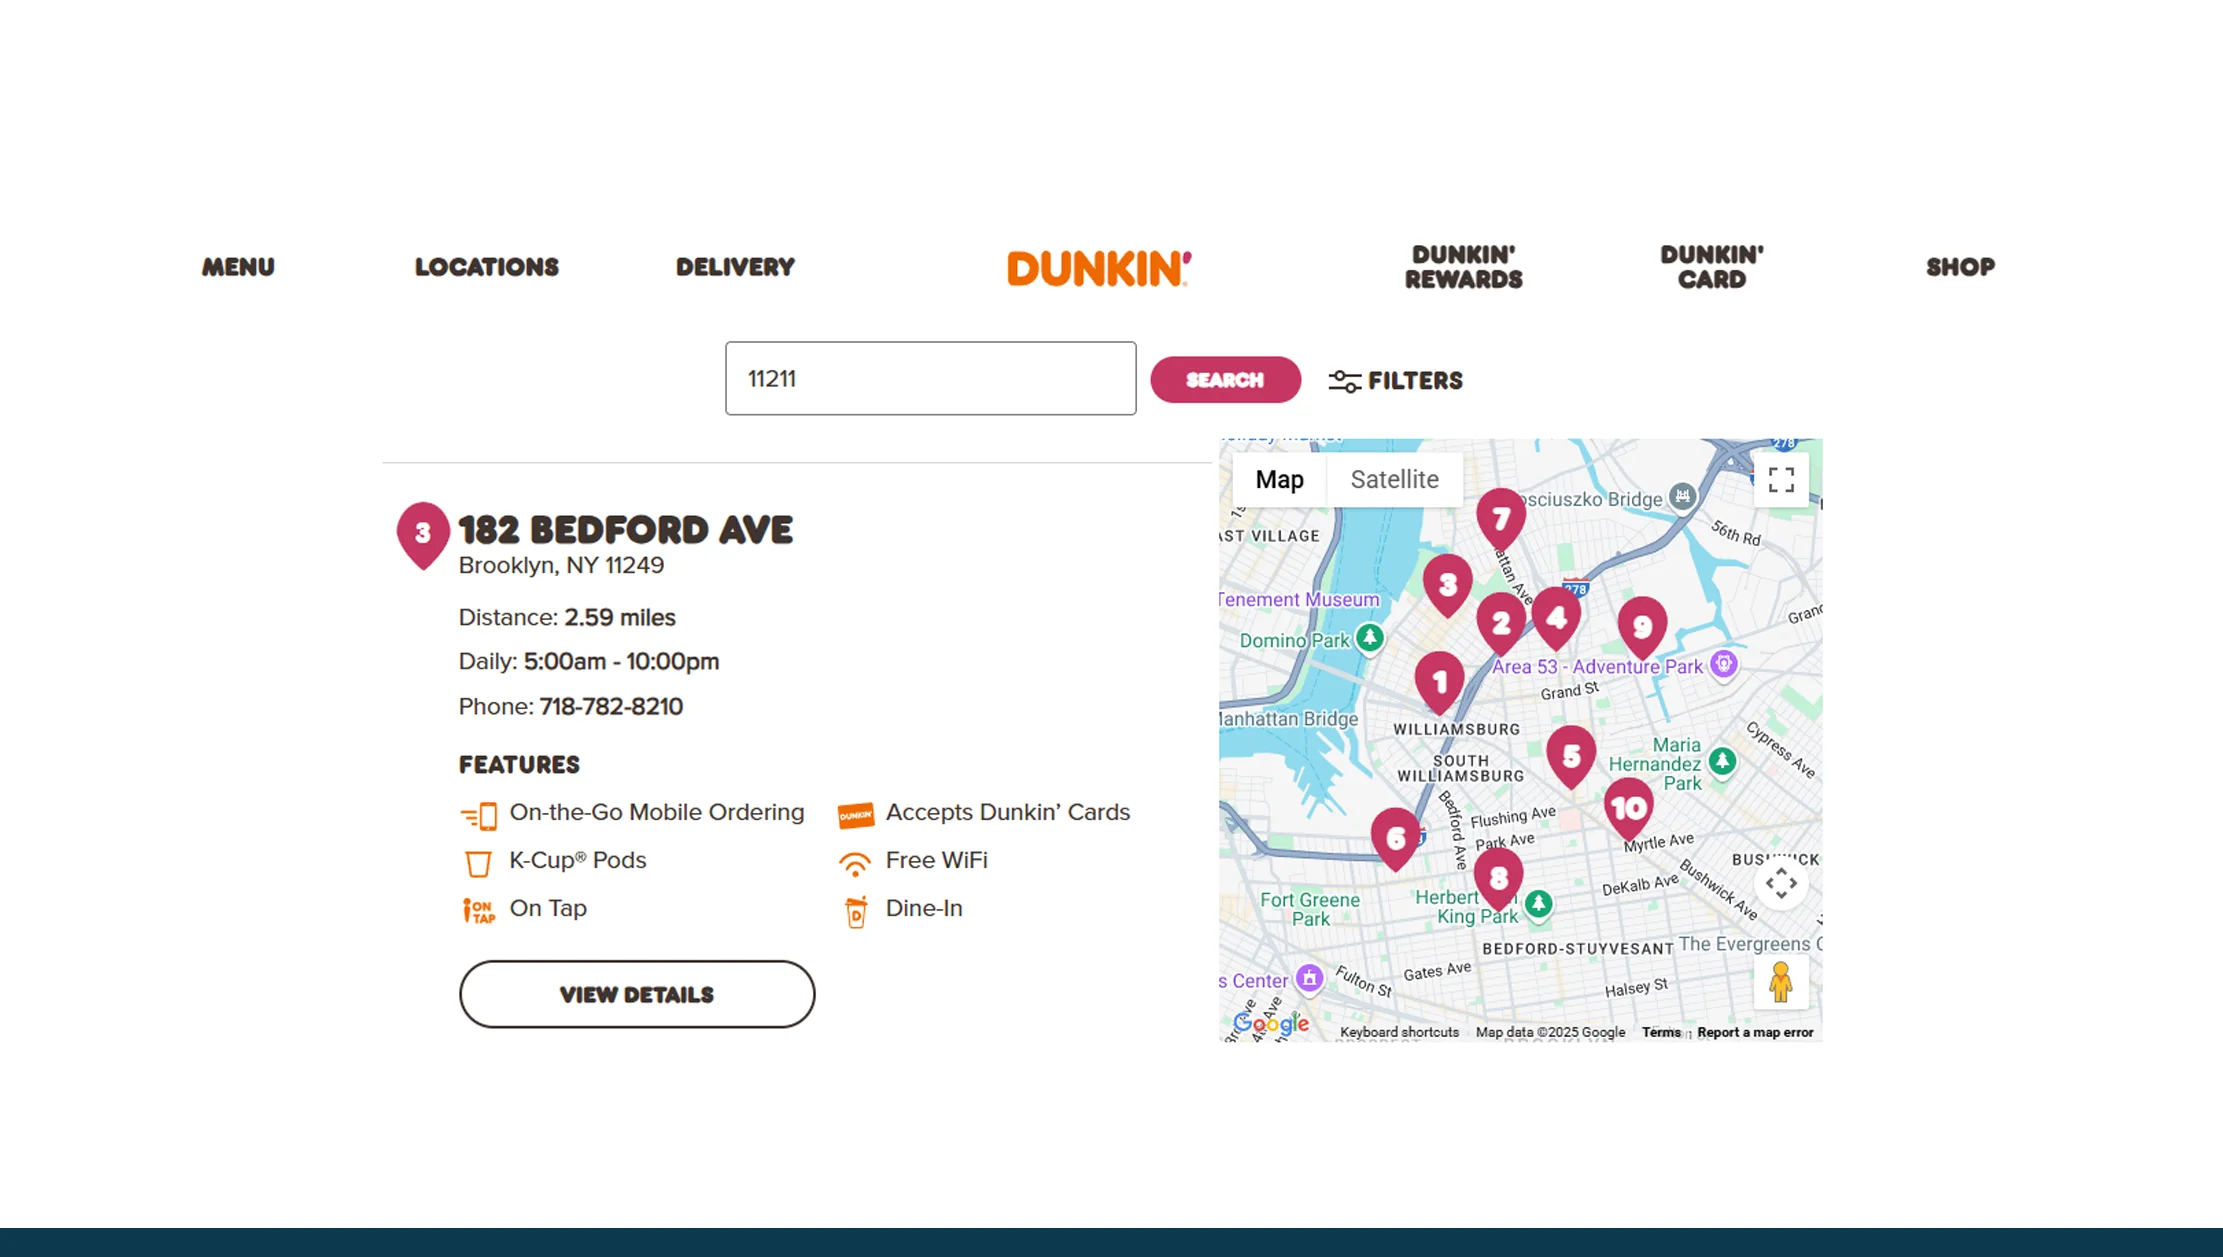Toggle fullscreen mode on the map
This screenshot has height=1257, width=2223.
[1781, 481]
